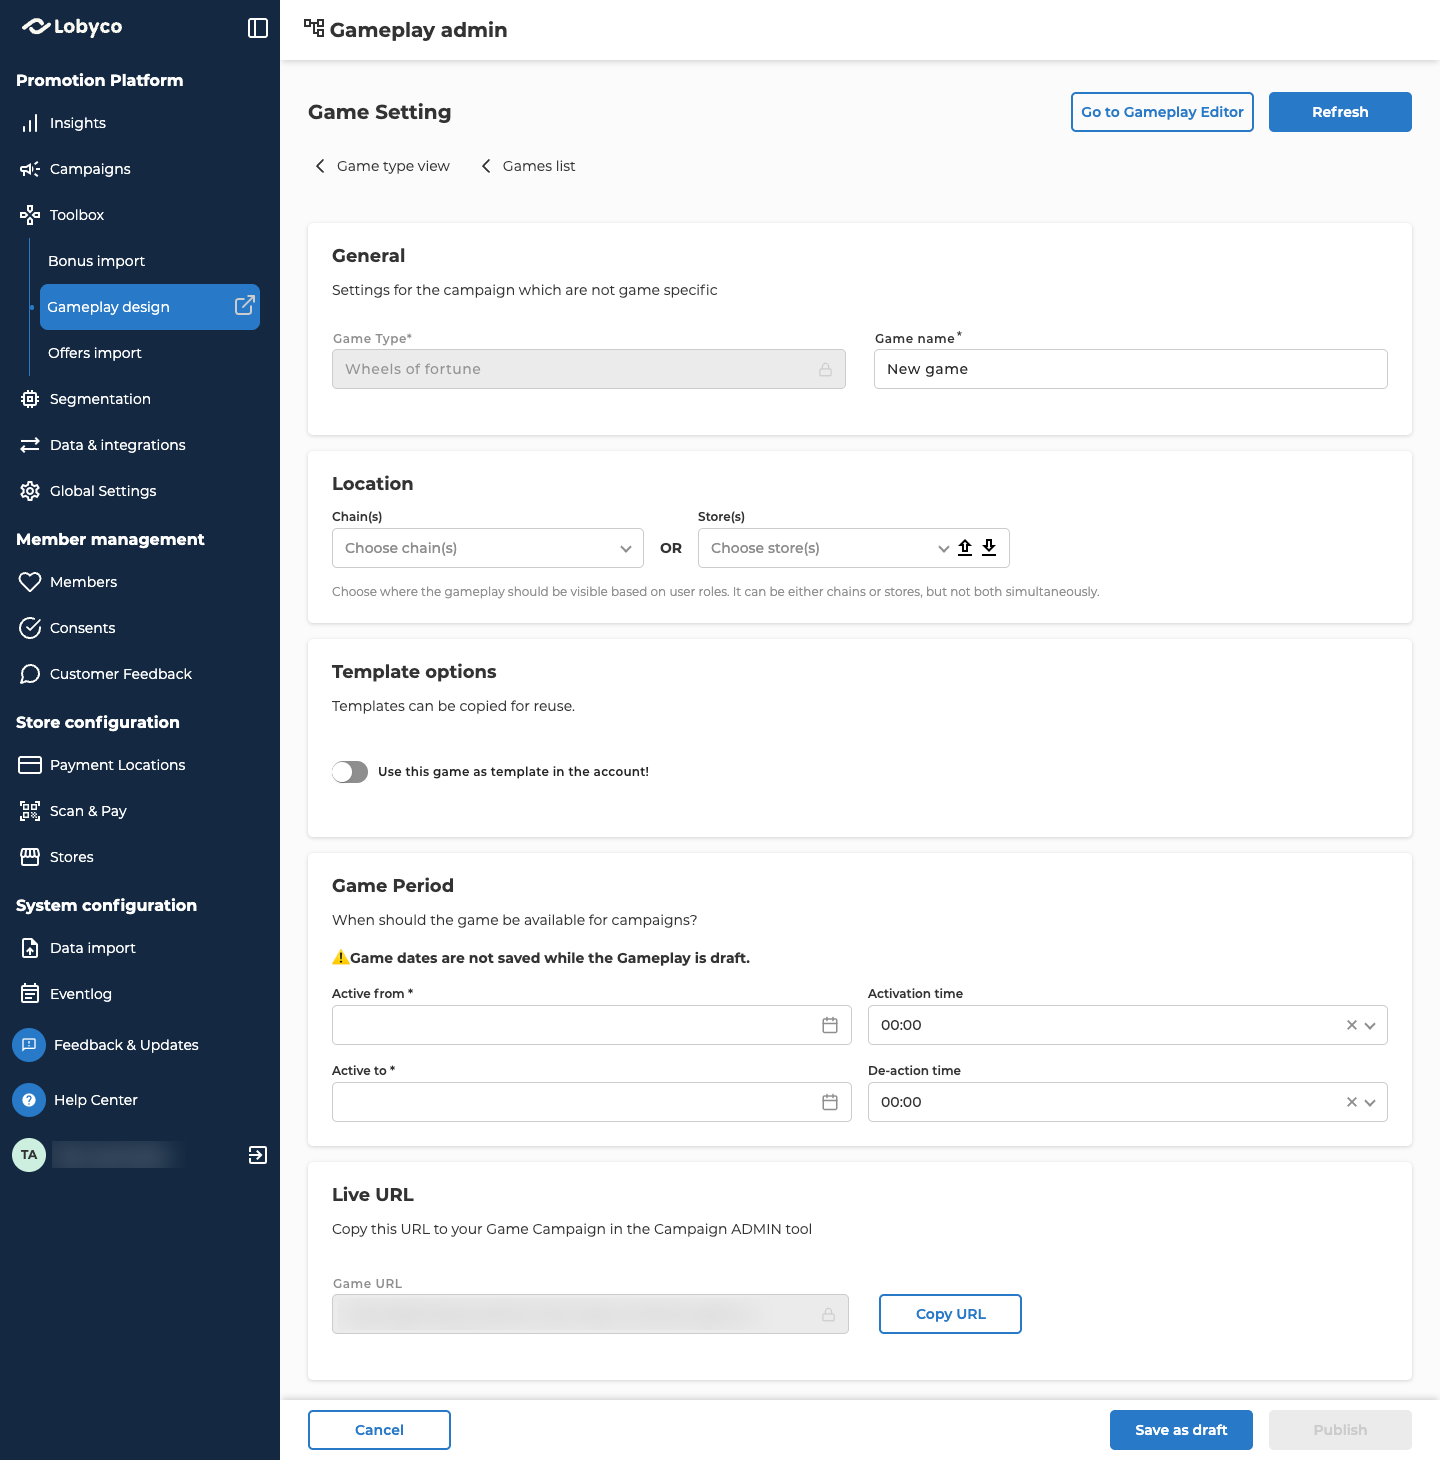Screen dimensions: 1440x1460
Task: Click the TA user avatar
Action: 29,1155
